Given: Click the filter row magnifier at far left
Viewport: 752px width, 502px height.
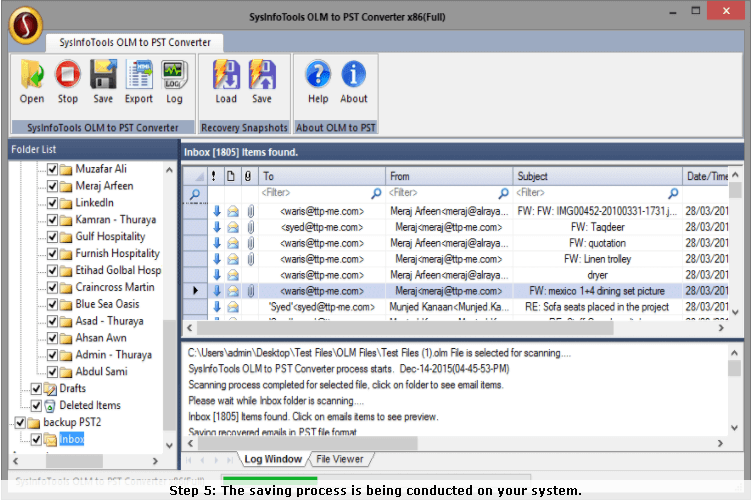Looking at the screenshot, I should (x=195, y=194).
